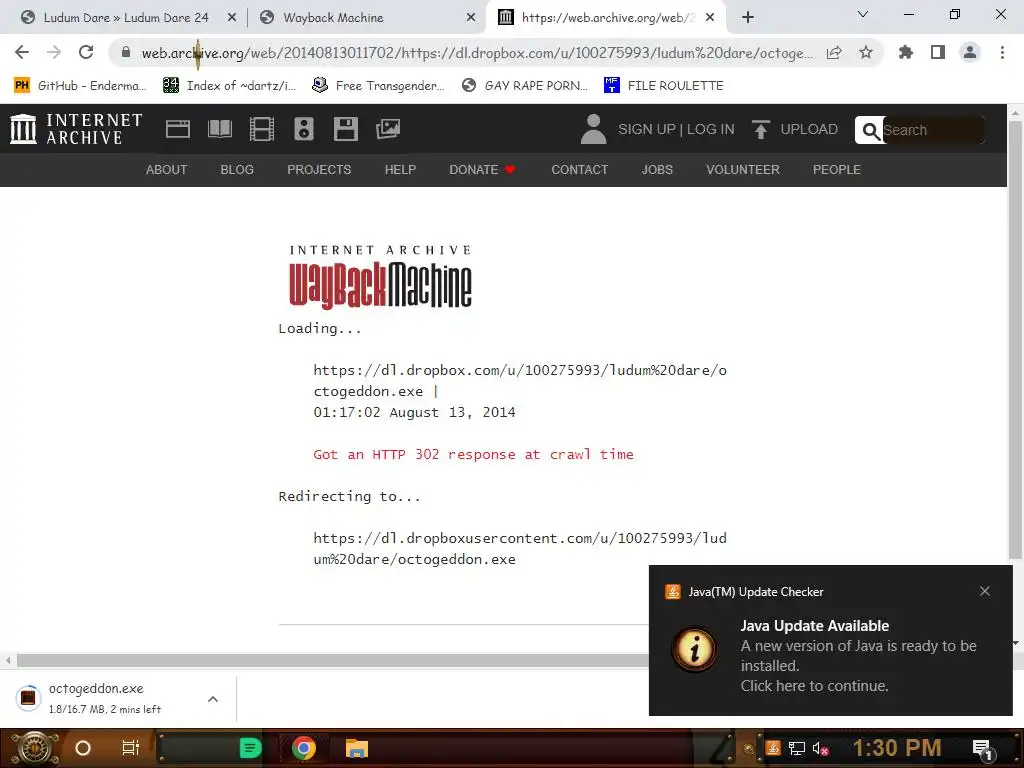
Task: Bookmark this page with the star
Action: pyautogui.click(x=866, y=52)
